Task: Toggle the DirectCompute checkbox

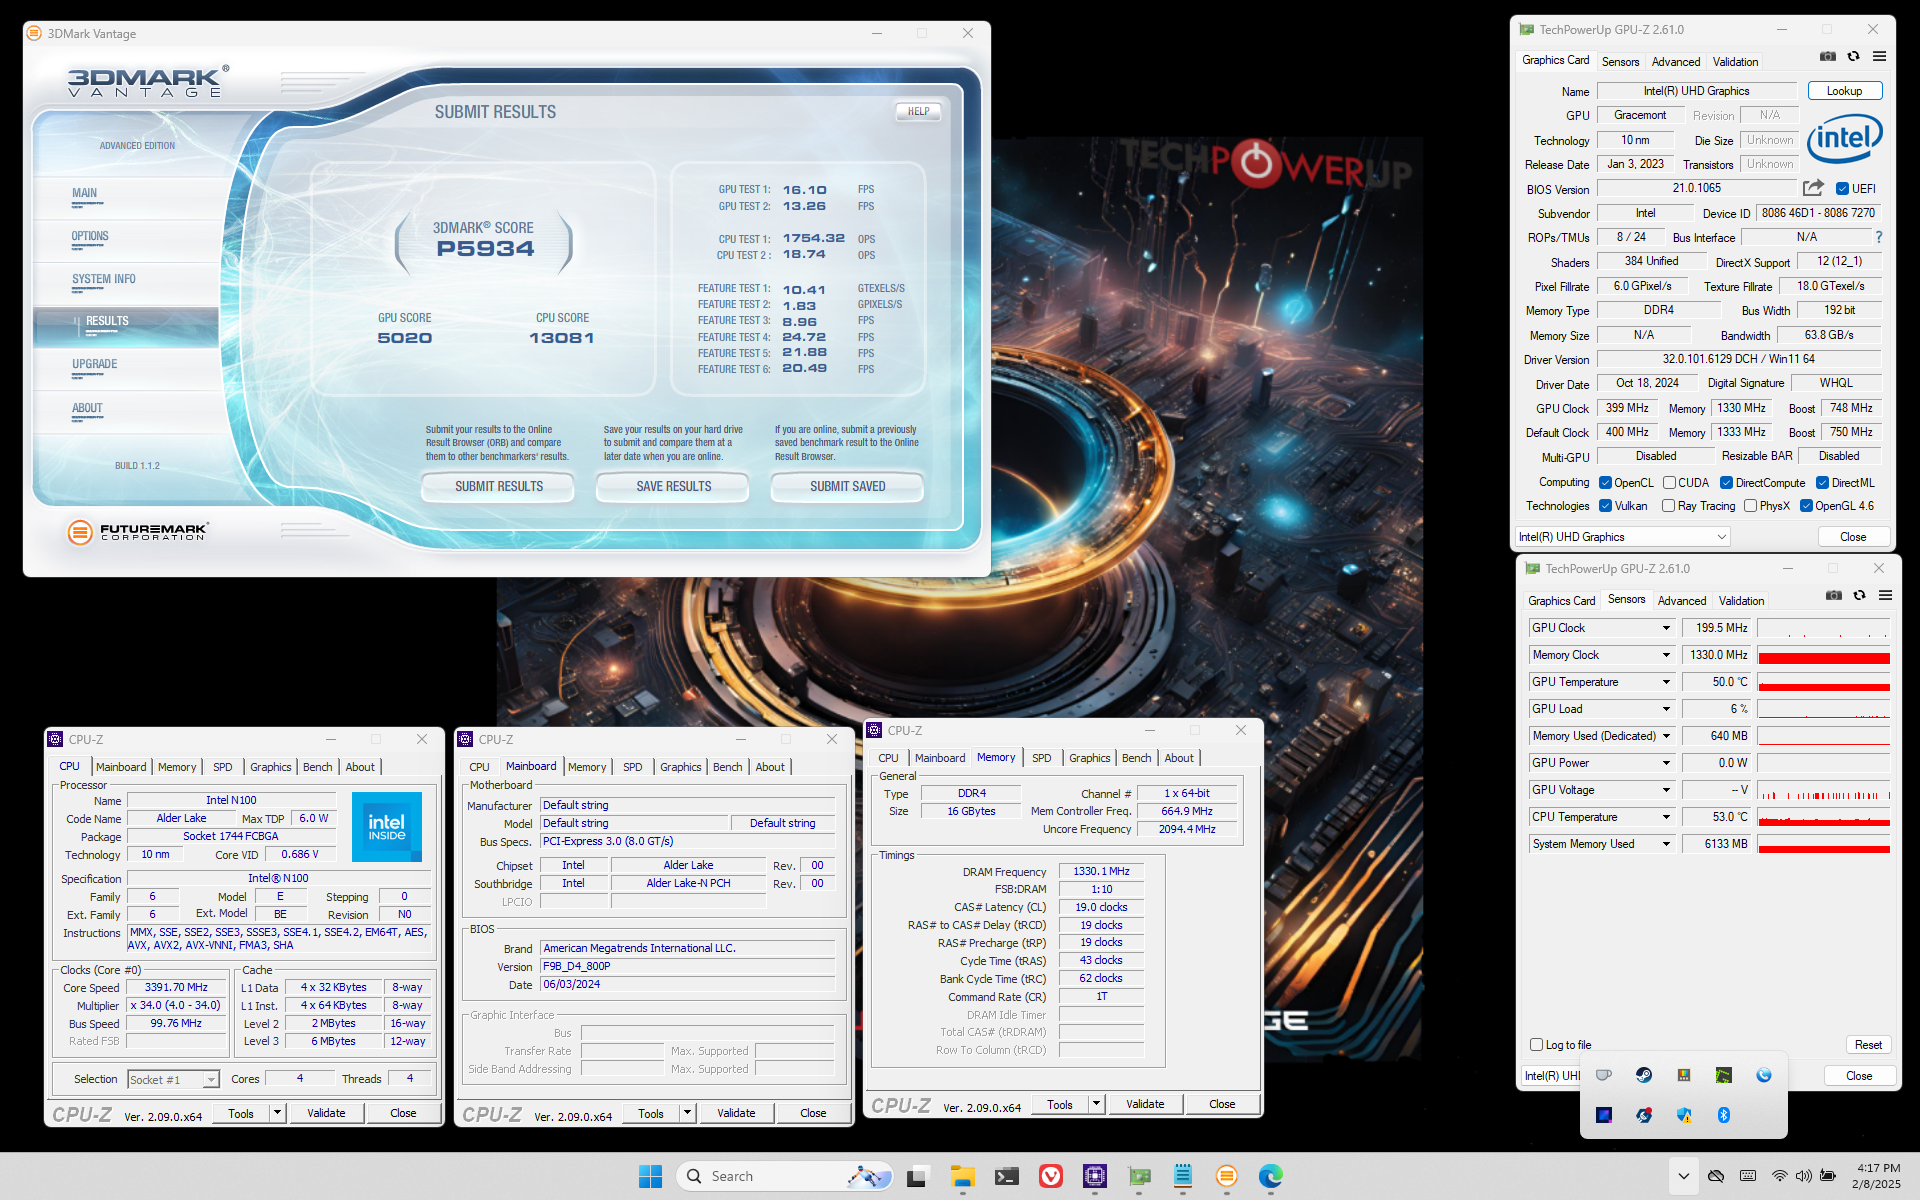Action: [x=1726, y=483]
